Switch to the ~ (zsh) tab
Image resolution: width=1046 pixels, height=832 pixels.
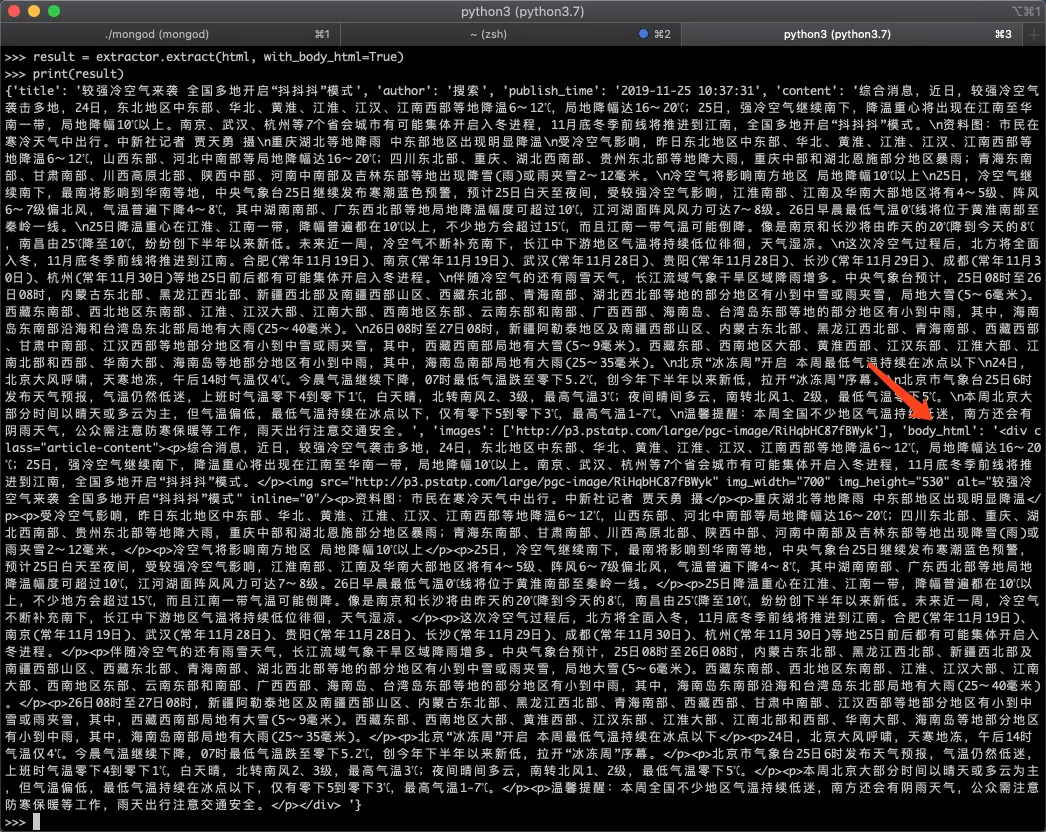(x=512, y=34)
